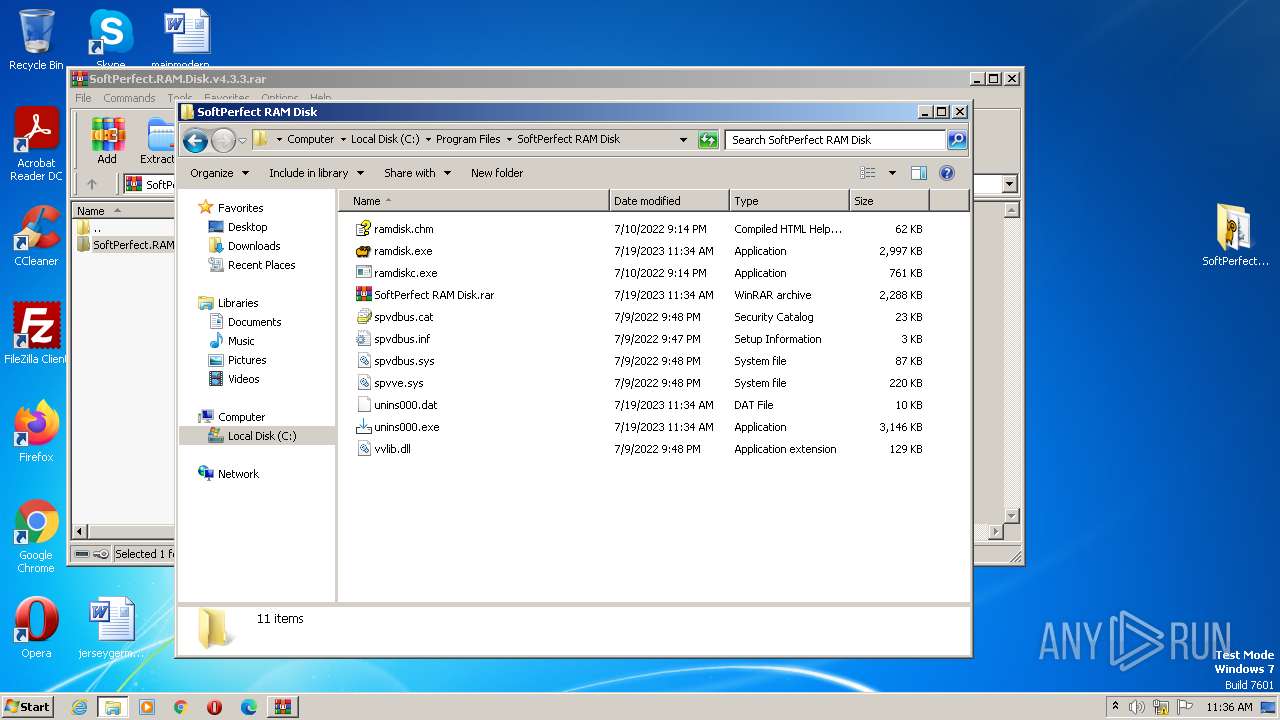Screen dimensions: 1280x720
Task: Open Firefox desktop shortcut
Action: coord(36,432)
